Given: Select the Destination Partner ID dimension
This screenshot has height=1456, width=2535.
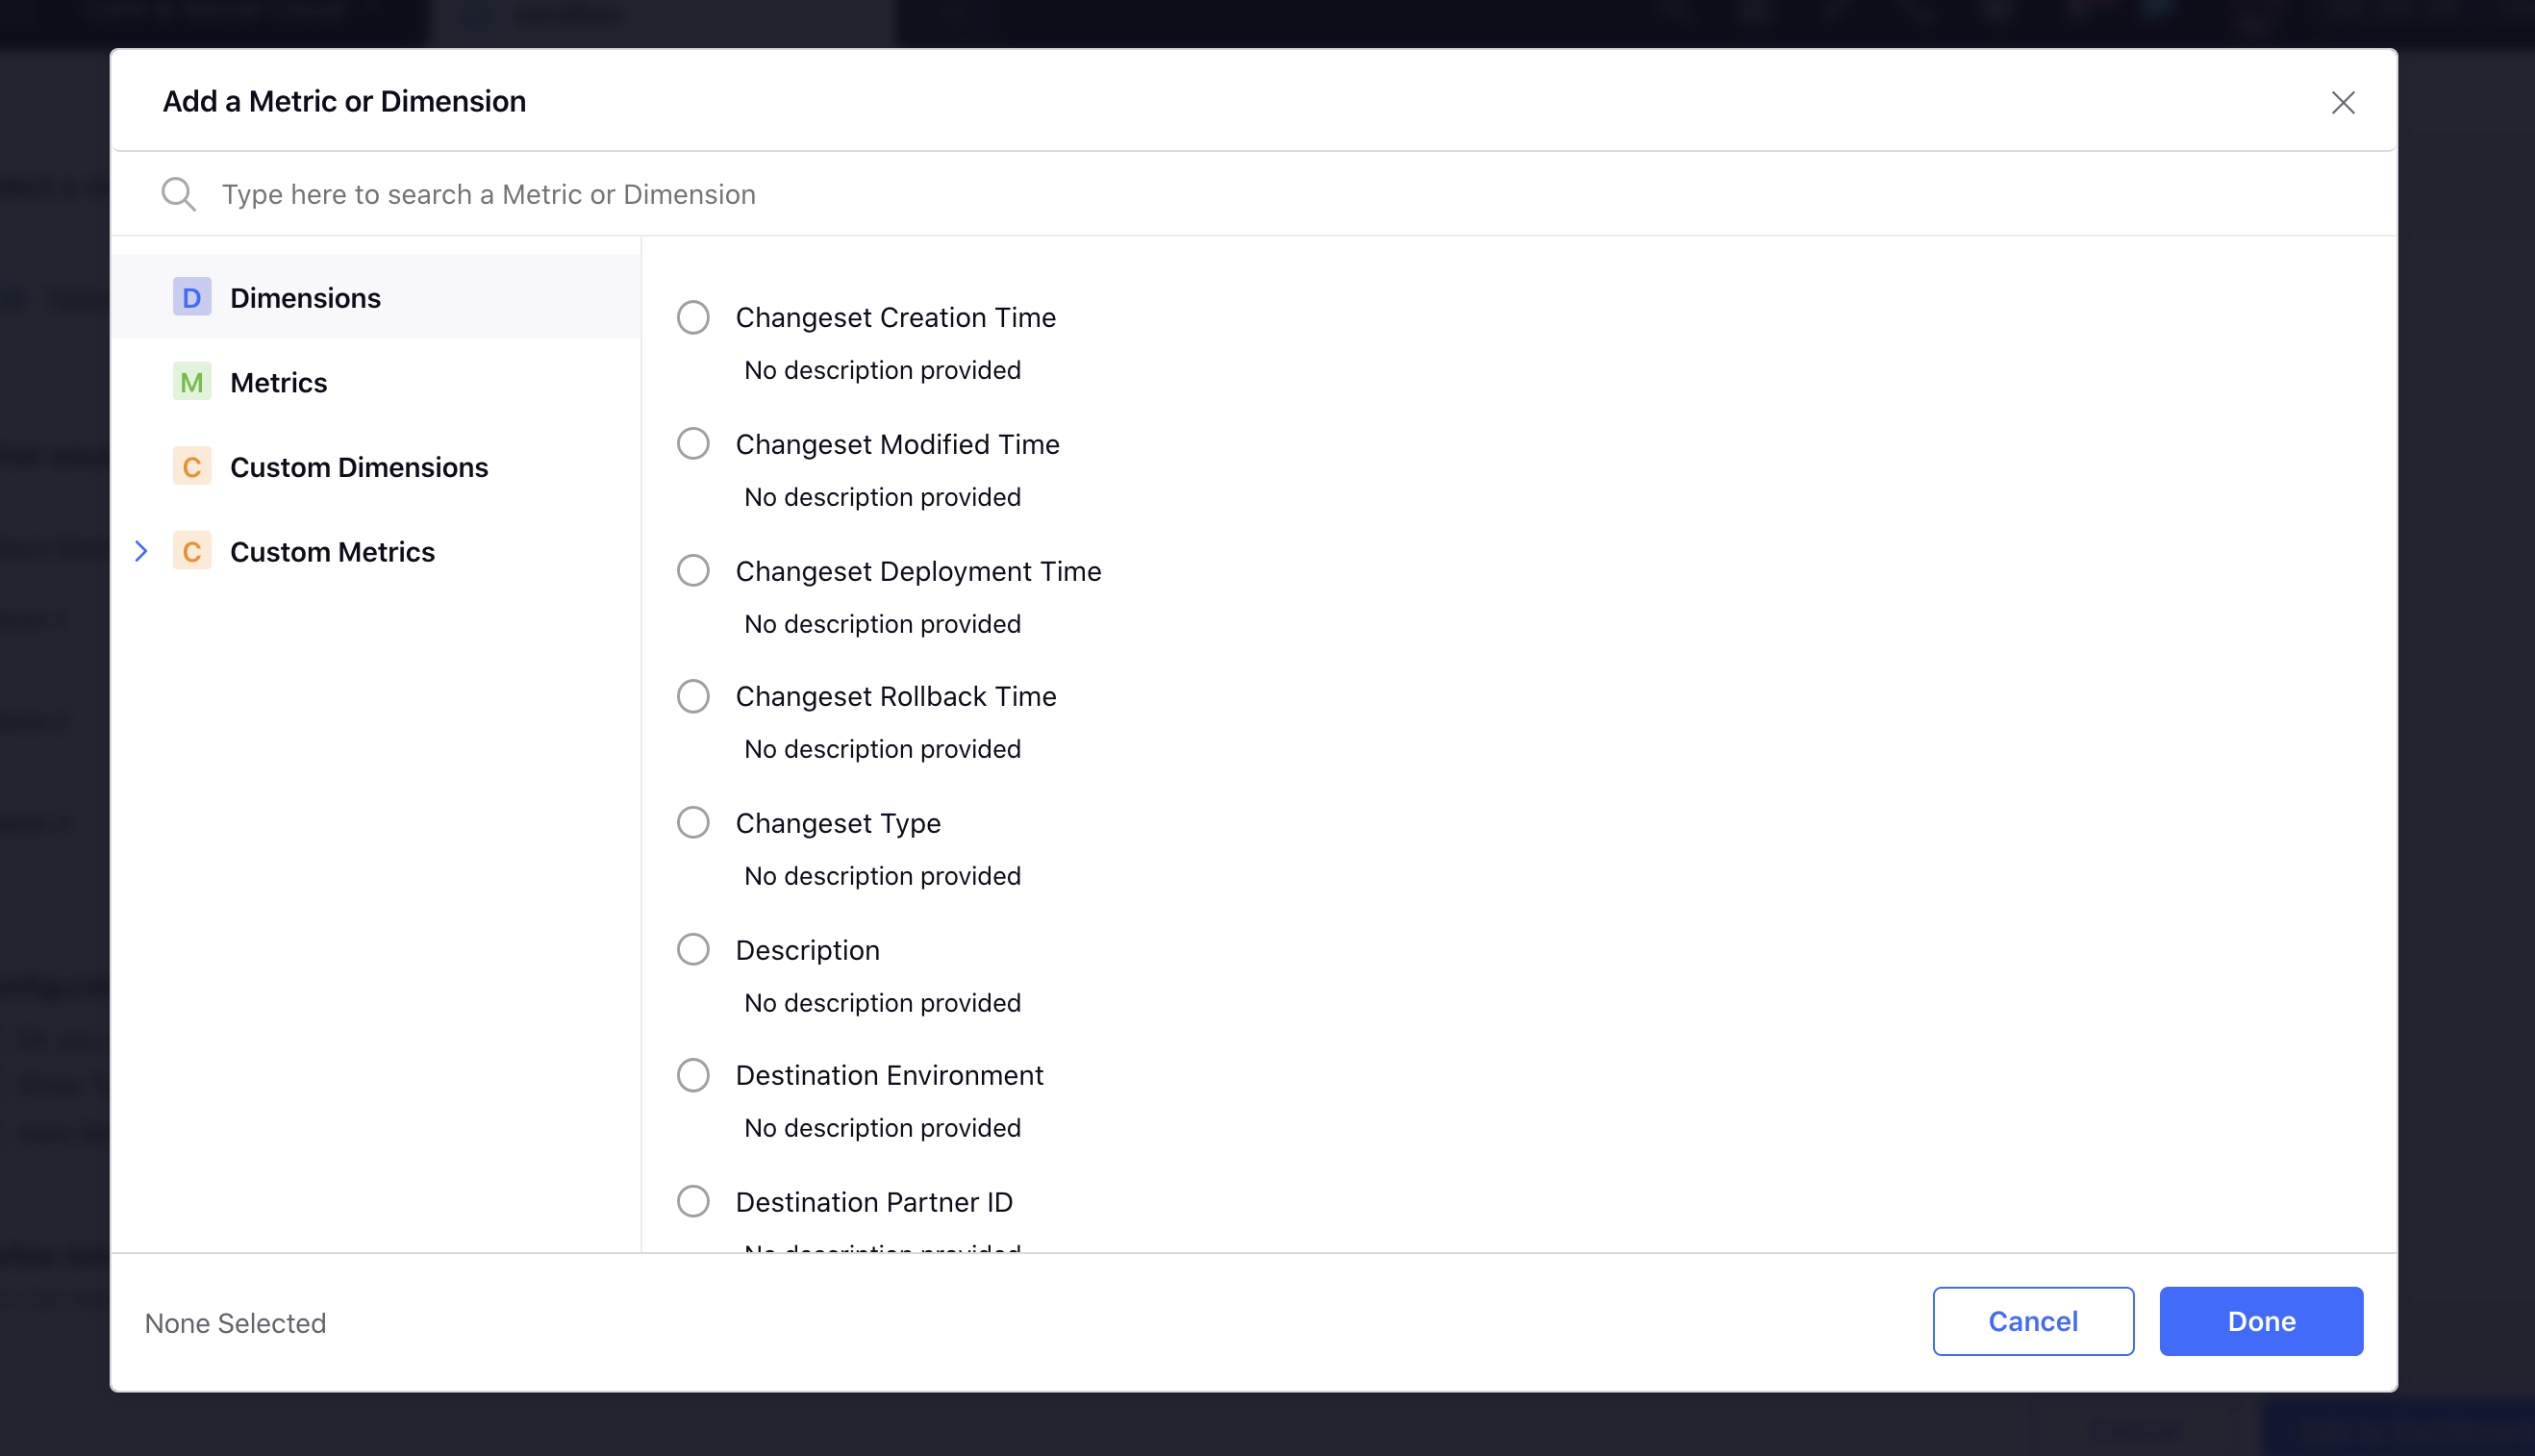Looking at the screenshot, I should click(693, 1202).
